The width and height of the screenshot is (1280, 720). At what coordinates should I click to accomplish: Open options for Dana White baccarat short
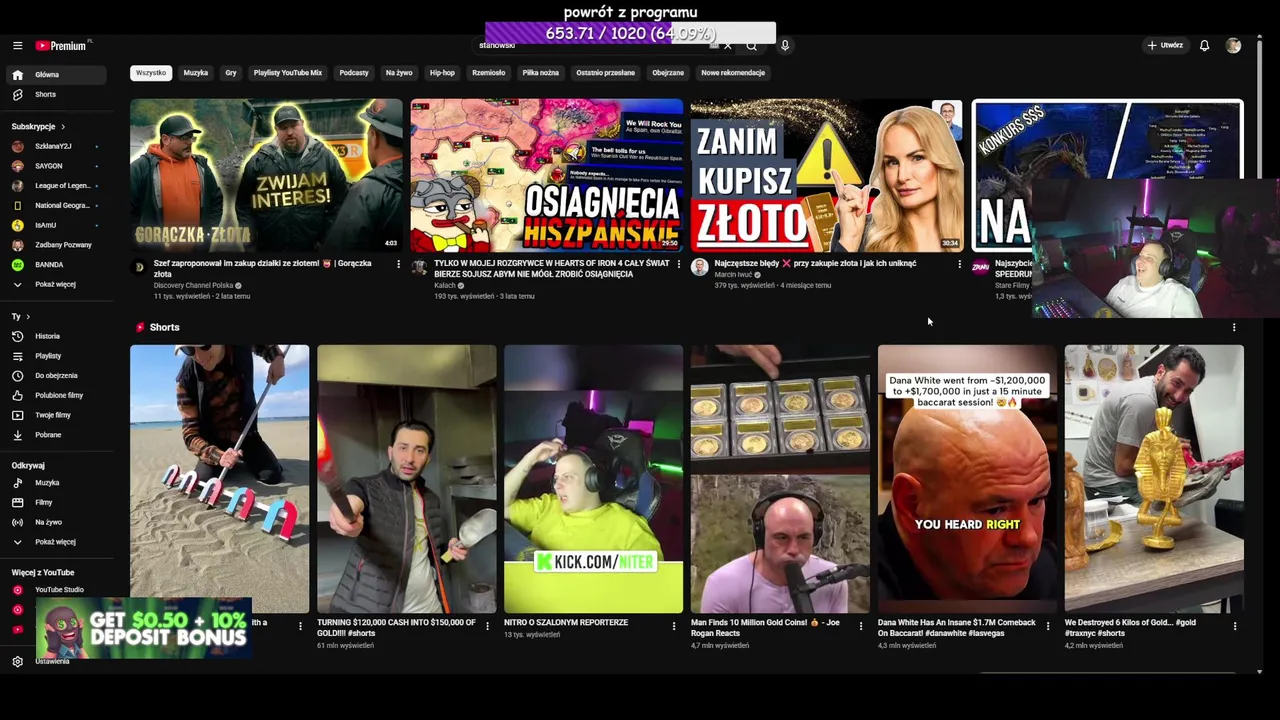tap(1048, 626)
